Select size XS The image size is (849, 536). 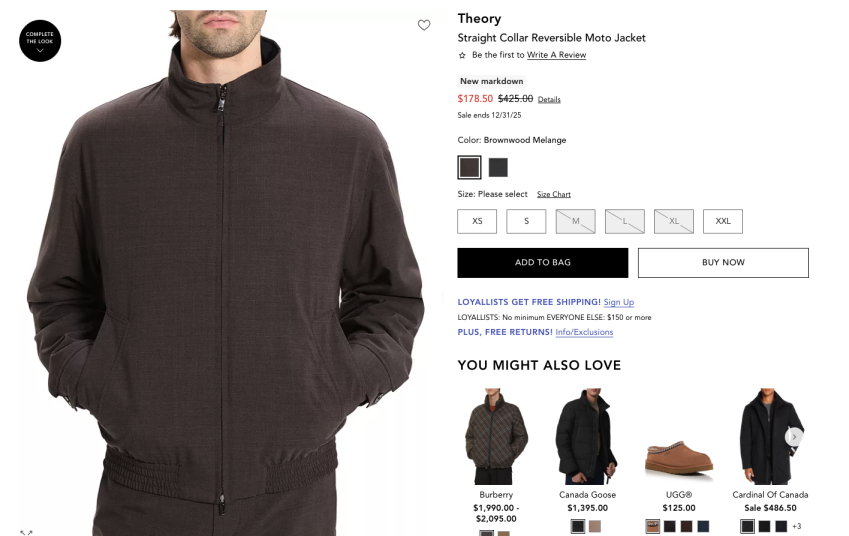point(477,221)
